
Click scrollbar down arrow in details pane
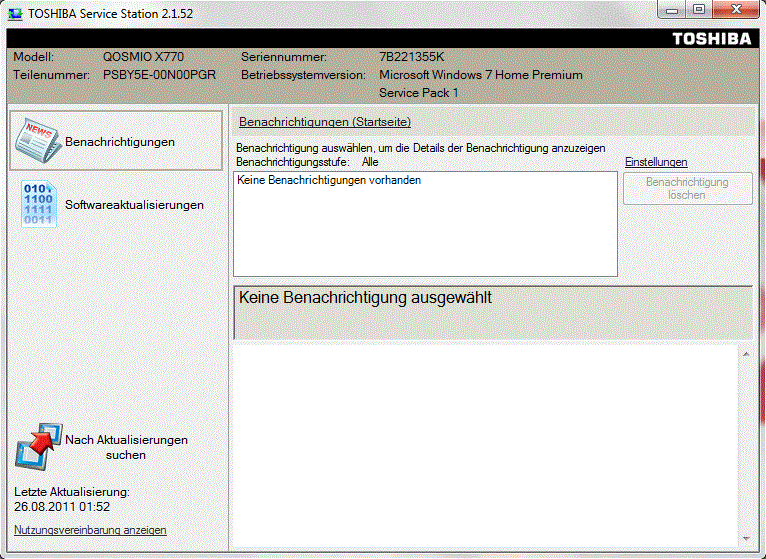pos(746,538)
